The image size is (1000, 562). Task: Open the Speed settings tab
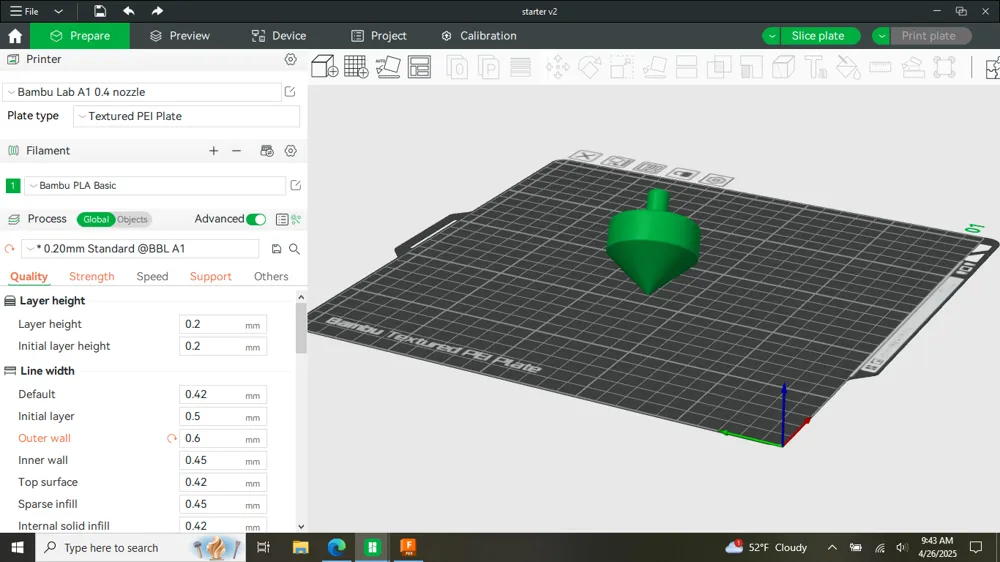click(x=152, y=276)
